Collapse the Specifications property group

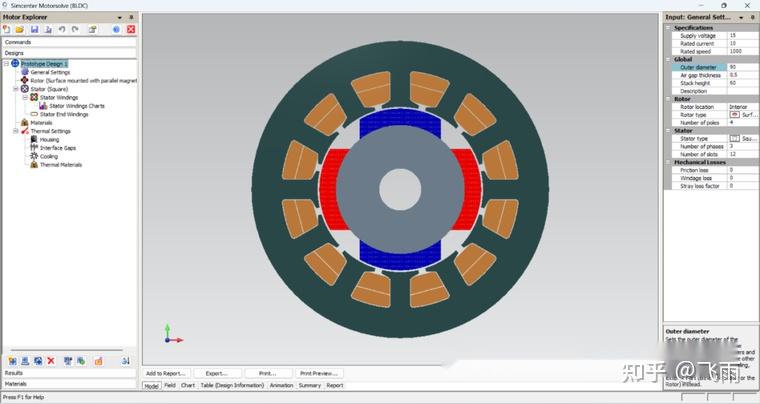pyautogui.click(x=668, y=28)
